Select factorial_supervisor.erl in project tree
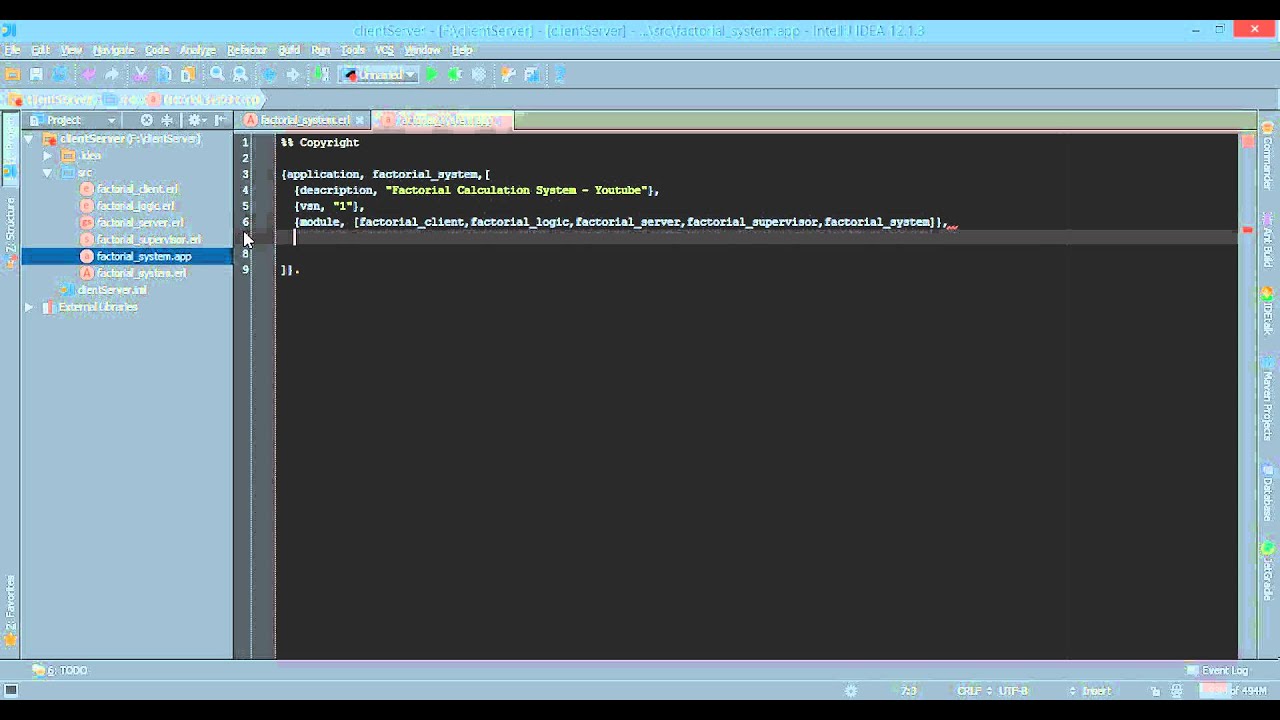The image size is (1280, 720). [x=148, y=240]
